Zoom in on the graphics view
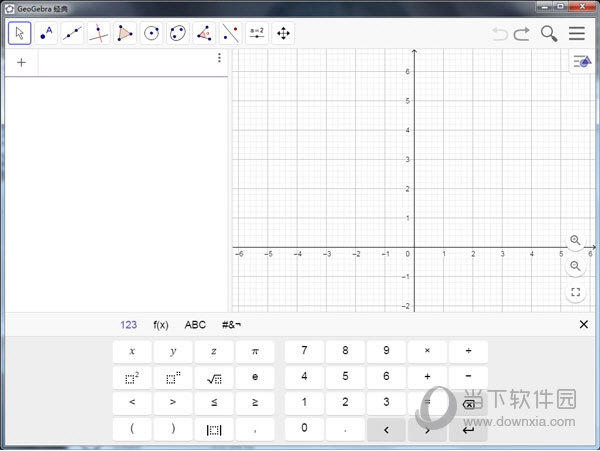 point(575,240)
